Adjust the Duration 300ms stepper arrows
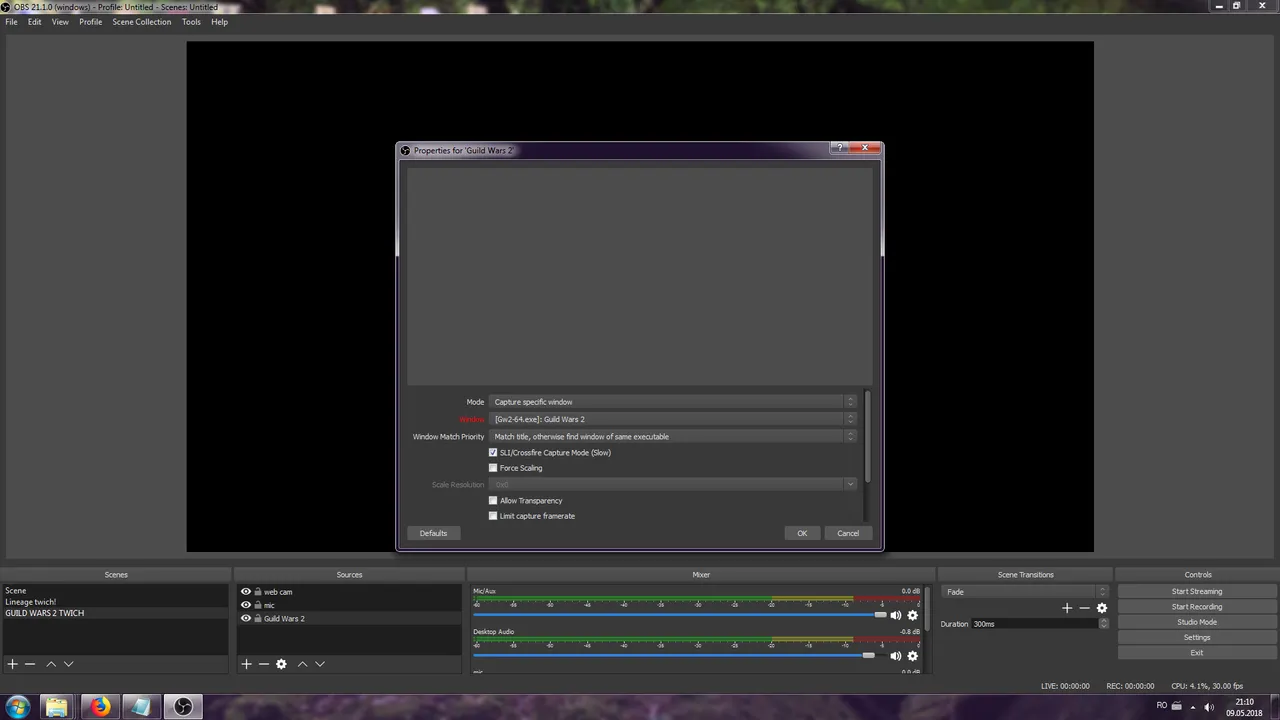The height and width of the screenshot is (720, 1280). click(x=1104, y=624)
